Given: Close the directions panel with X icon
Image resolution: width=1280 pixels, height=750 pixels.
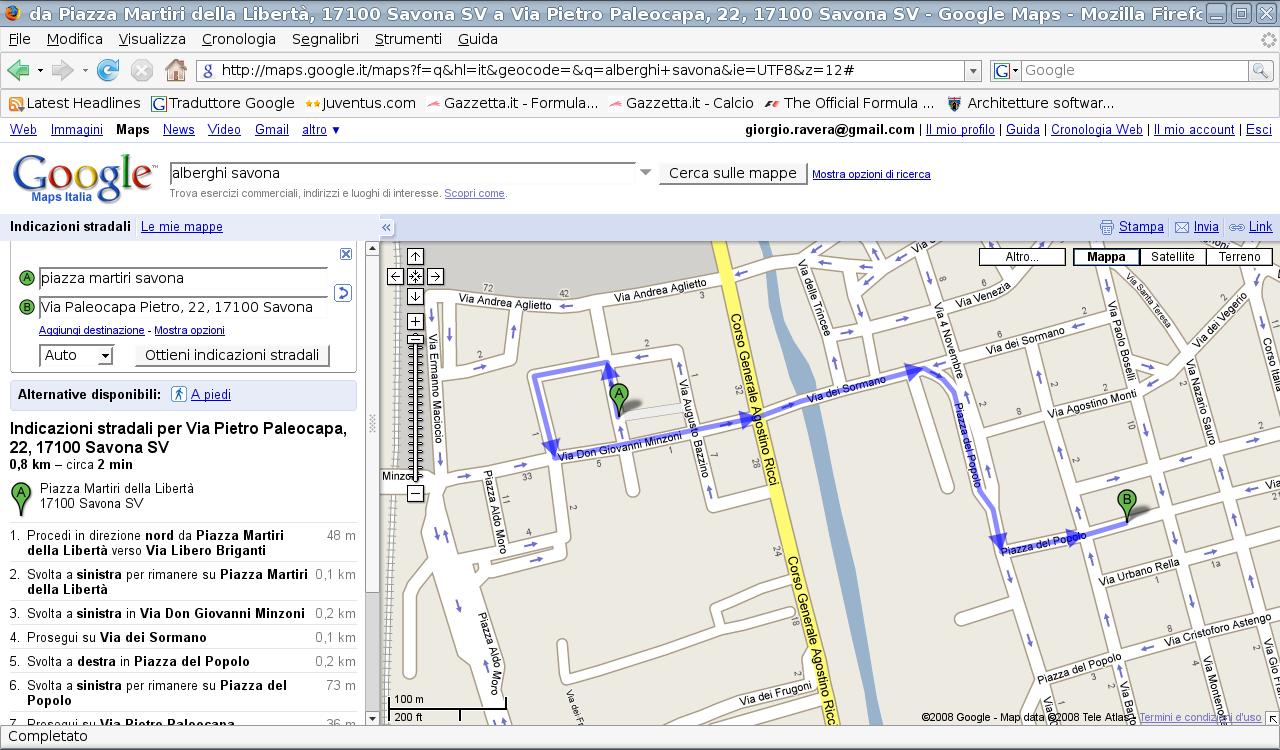Looking at the screenshot, I should [x=346, y=254].
